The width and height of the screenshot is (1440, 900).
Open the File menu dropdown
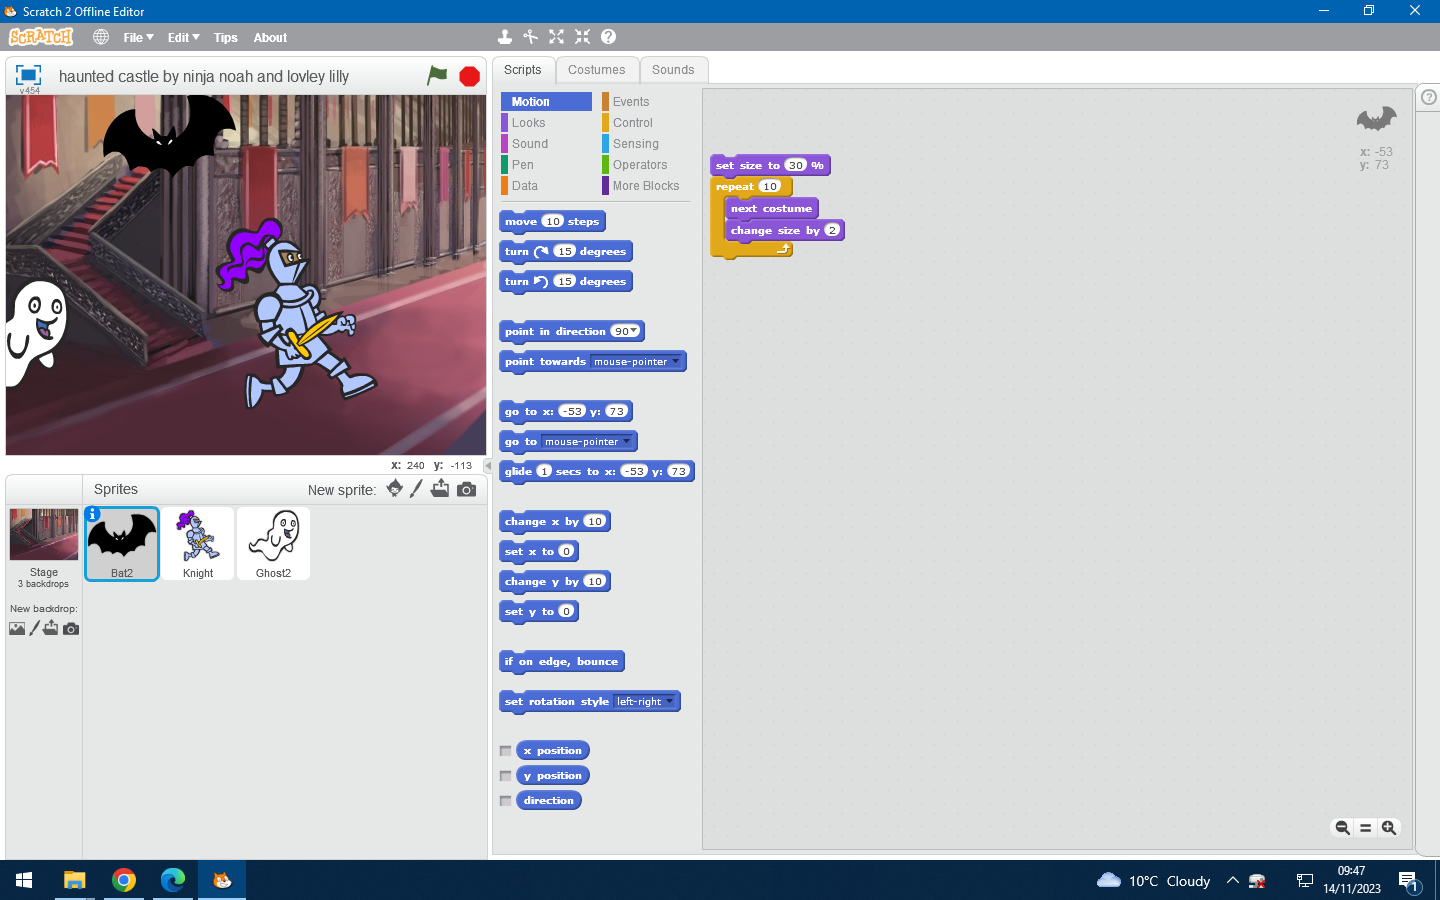coord(138,38)
